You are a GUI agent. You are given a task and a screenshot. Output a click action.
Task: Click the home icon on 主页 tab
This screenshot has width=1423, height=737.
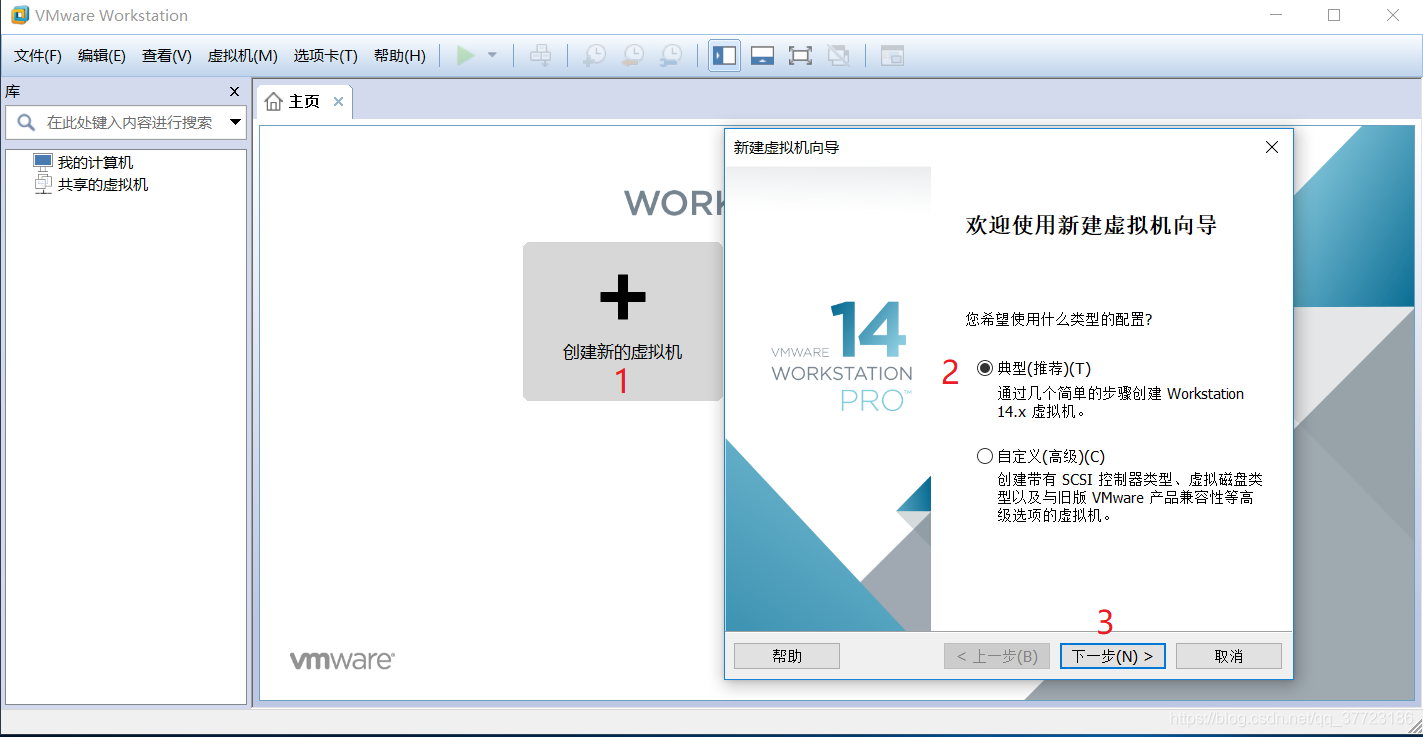coord(274,102)
